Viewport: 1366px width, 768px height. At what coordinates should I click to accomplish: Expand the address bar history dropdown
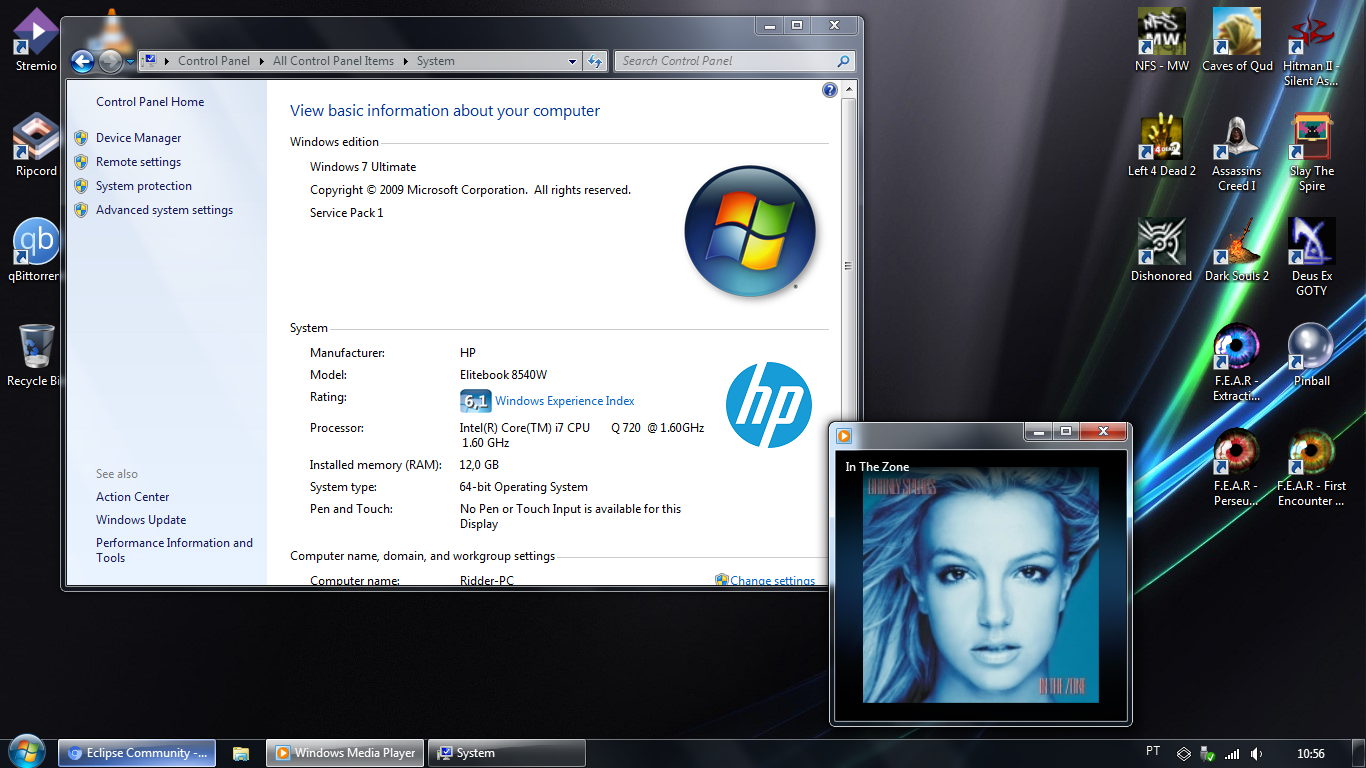coord(572,61)
